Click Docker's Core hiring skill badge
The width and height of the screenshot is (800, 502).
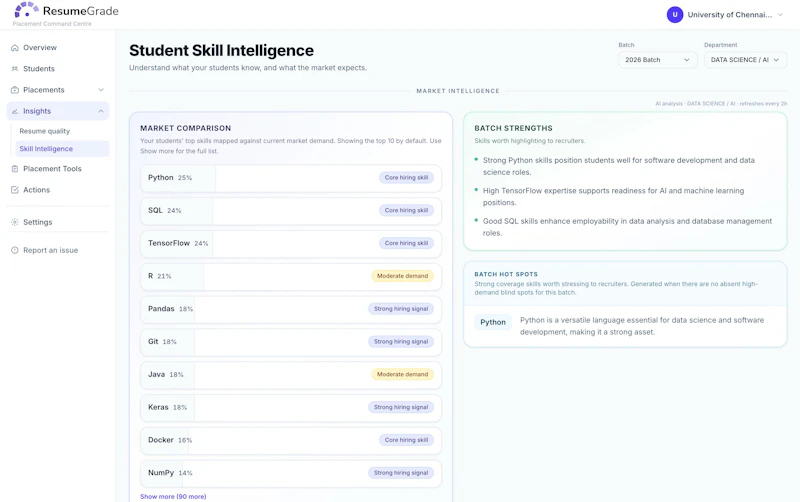pyautogui.click(x=406, y=440)
